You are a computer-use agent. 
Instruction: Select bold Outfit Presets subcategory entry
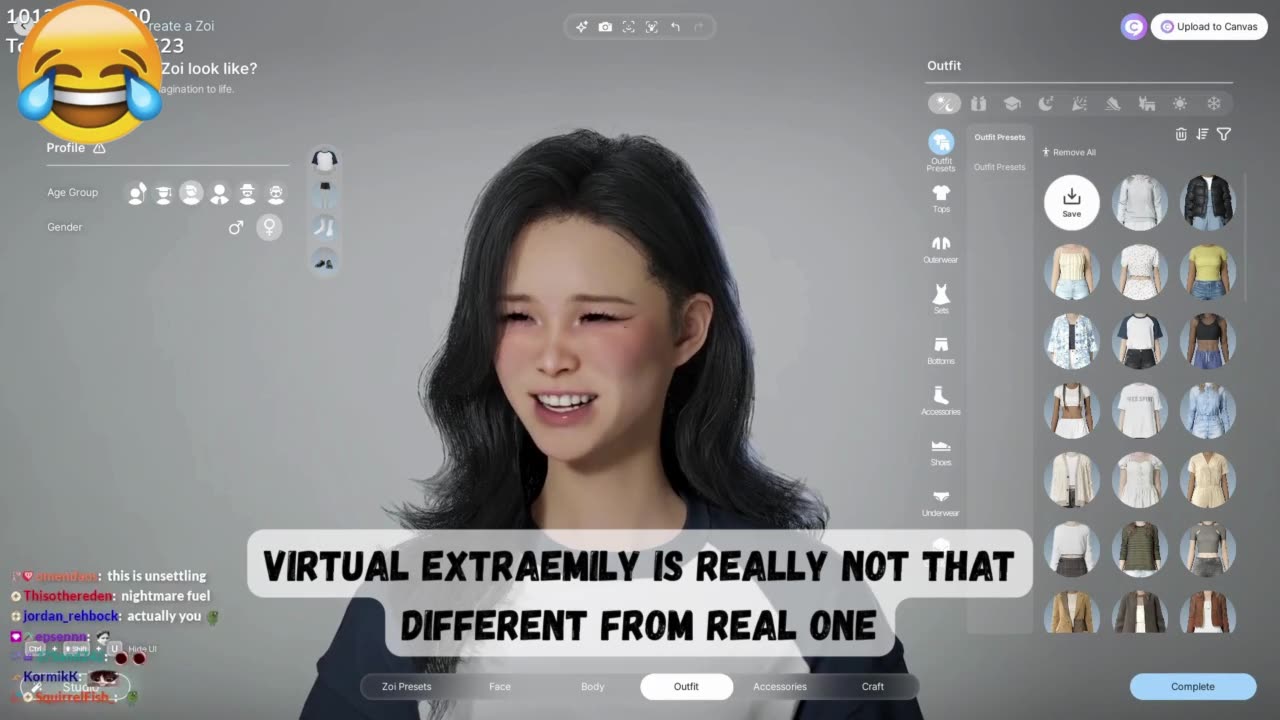[x=1000, y=137]
